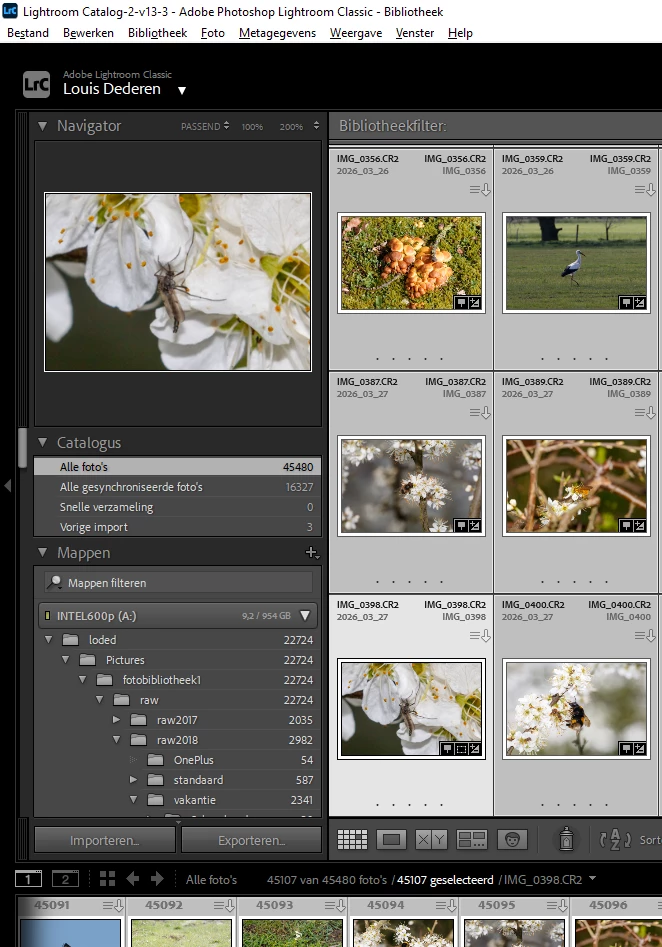Viewport: 662px width, 947px height.
Task: Click metadata badge on IMG_0400 cell
Action: (645, 636)
